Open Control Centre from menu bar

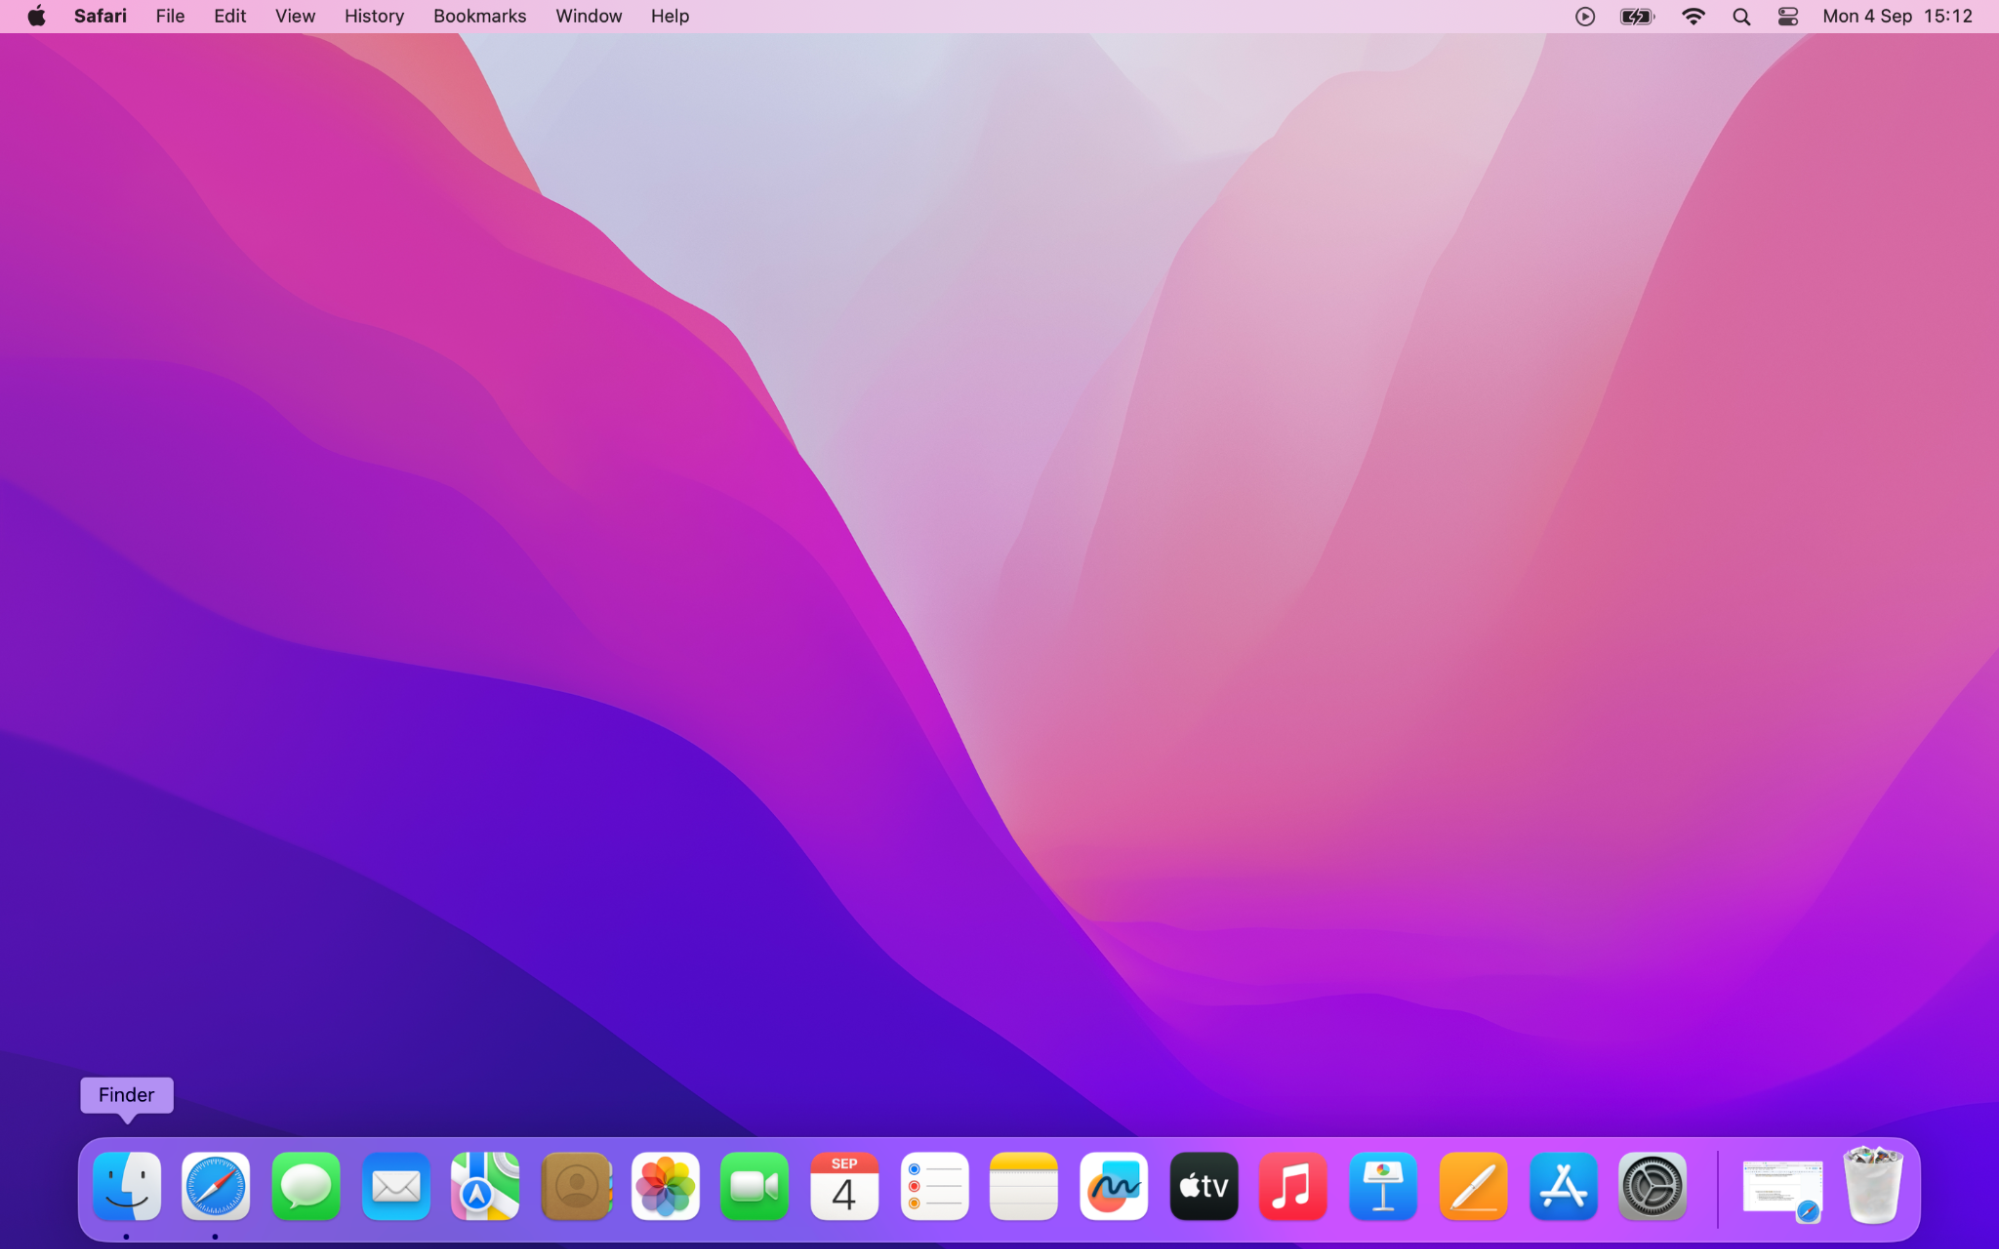[x=1788, y=16]
